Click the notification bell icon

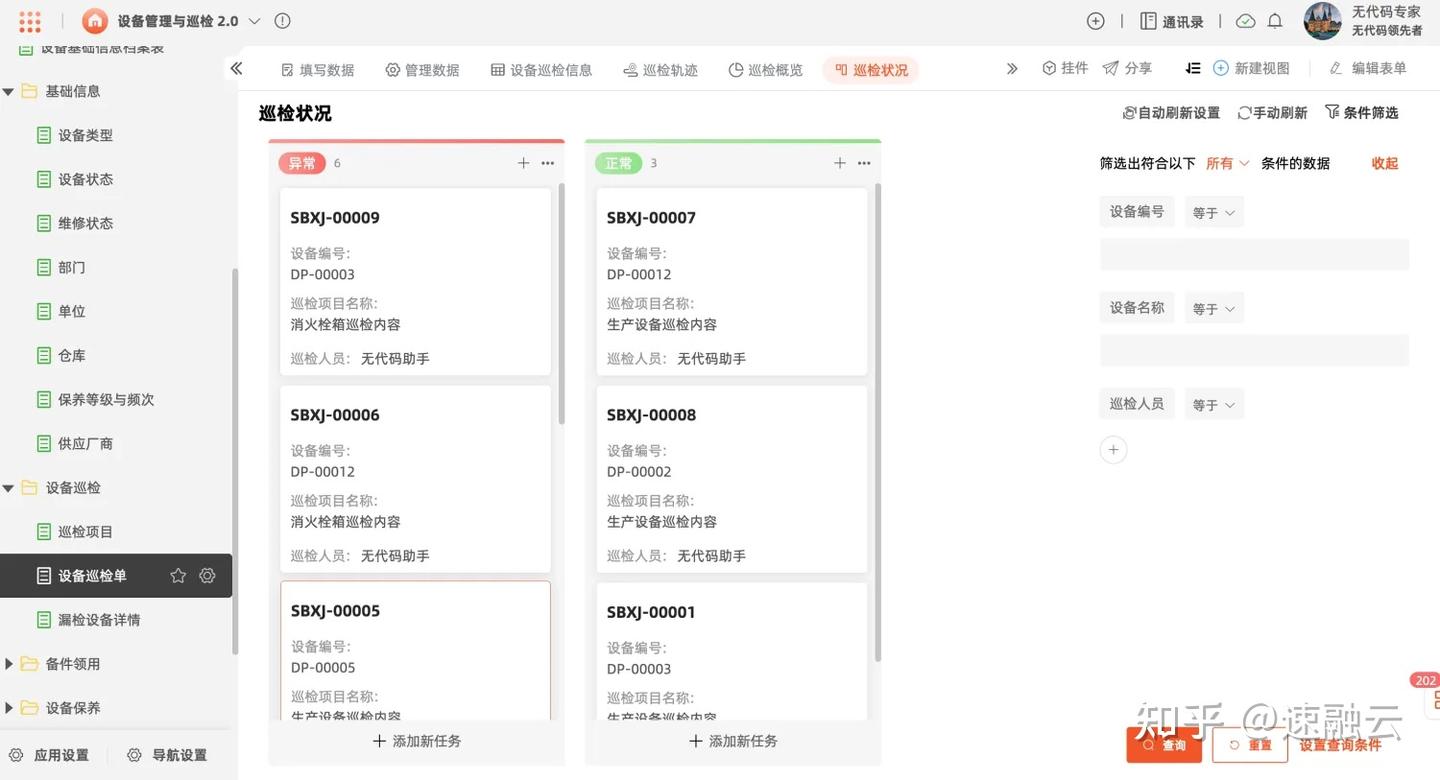click(x=1276, y=19)
